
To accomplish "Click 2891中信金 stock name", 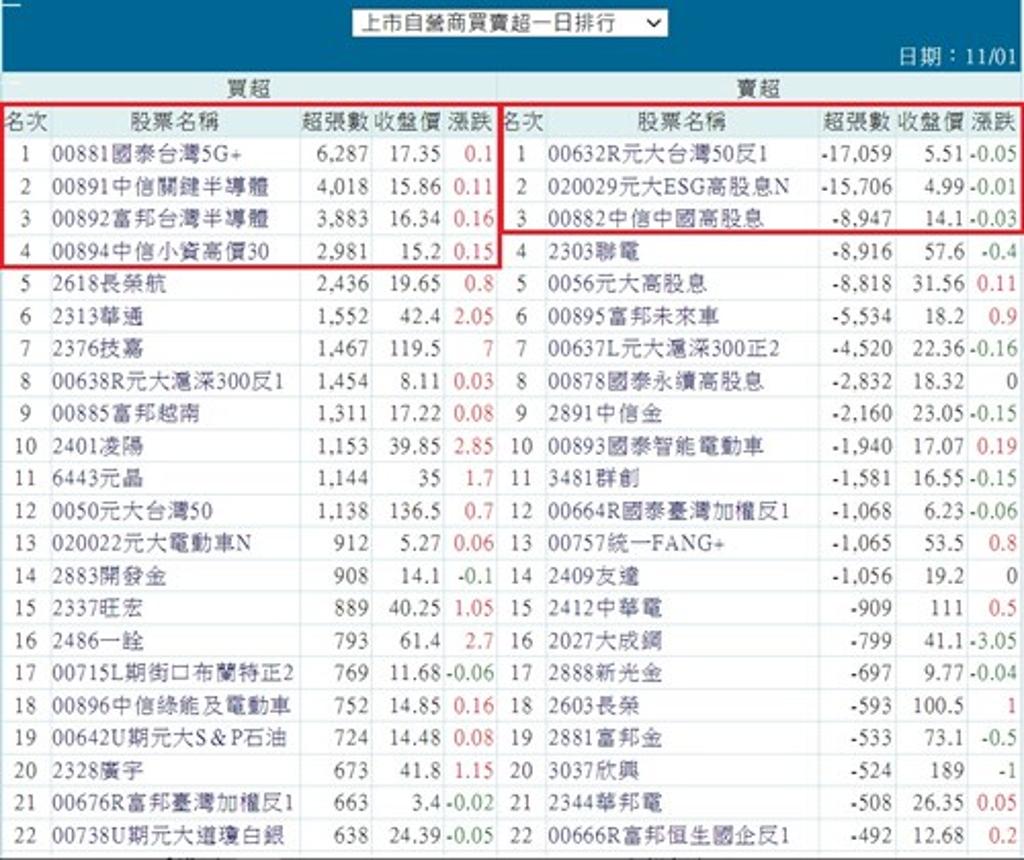I will [605, 413].
